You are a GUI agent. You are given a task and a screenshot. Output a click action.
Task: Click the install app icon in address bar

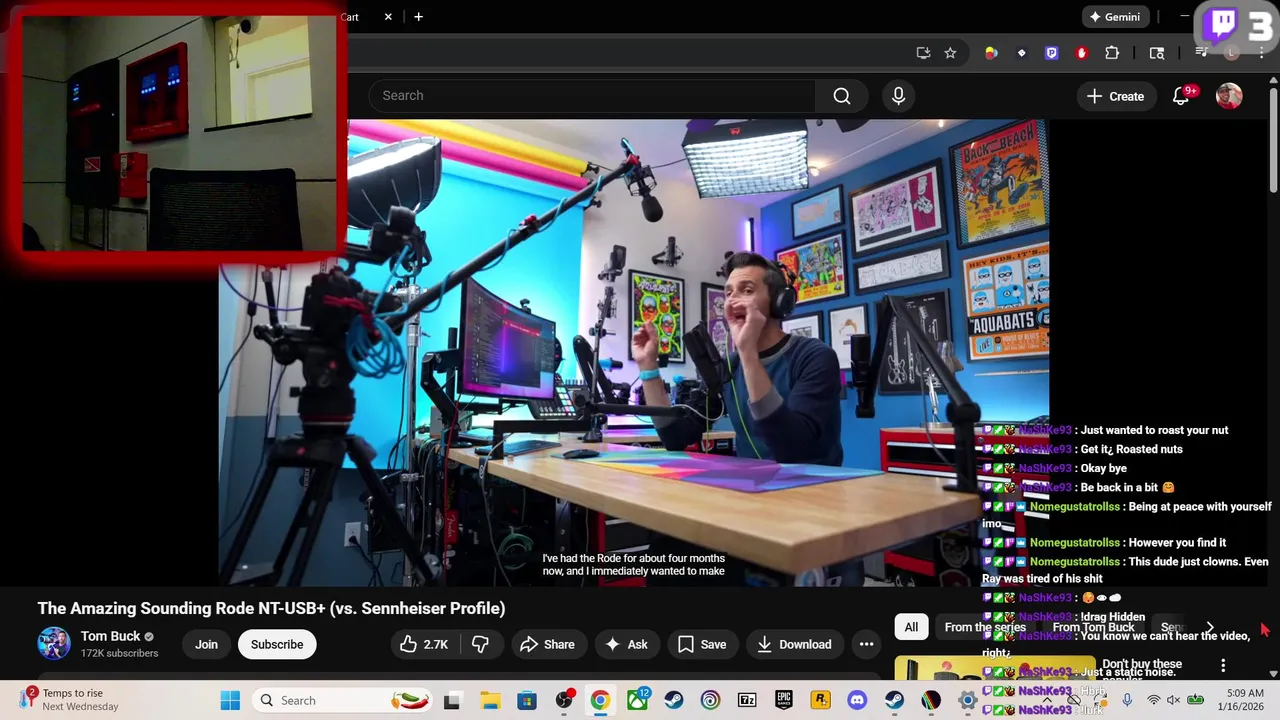(x=923, y=53)
